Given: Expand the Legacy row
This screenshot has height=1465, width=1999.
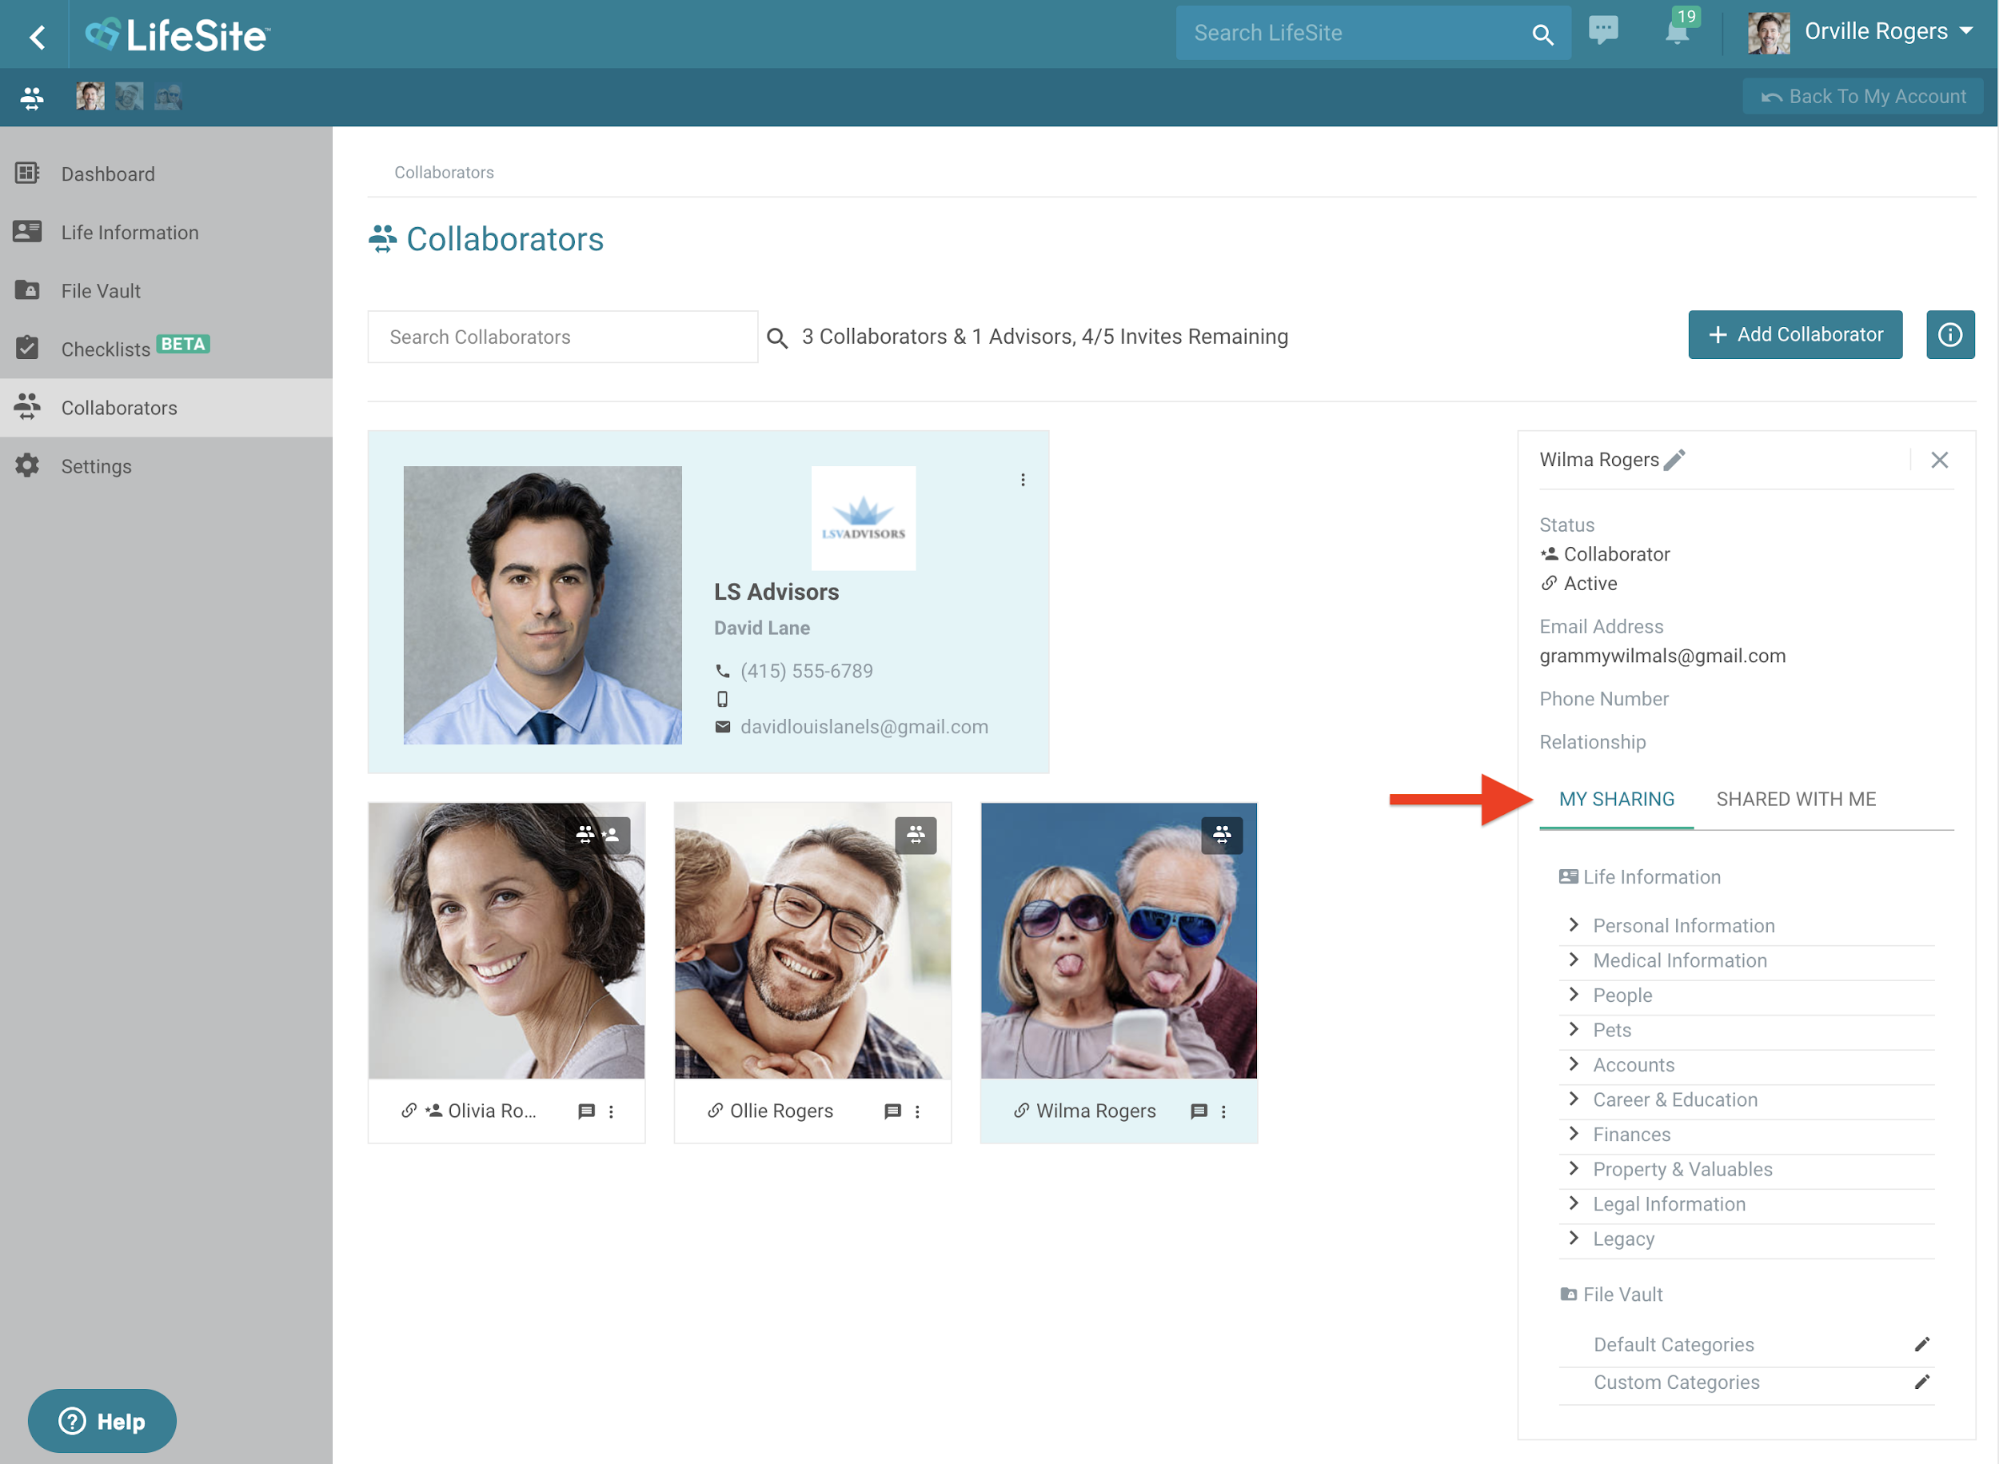Looking at the screenshot, I should pyautogui.click(x=1746, y=1240).
